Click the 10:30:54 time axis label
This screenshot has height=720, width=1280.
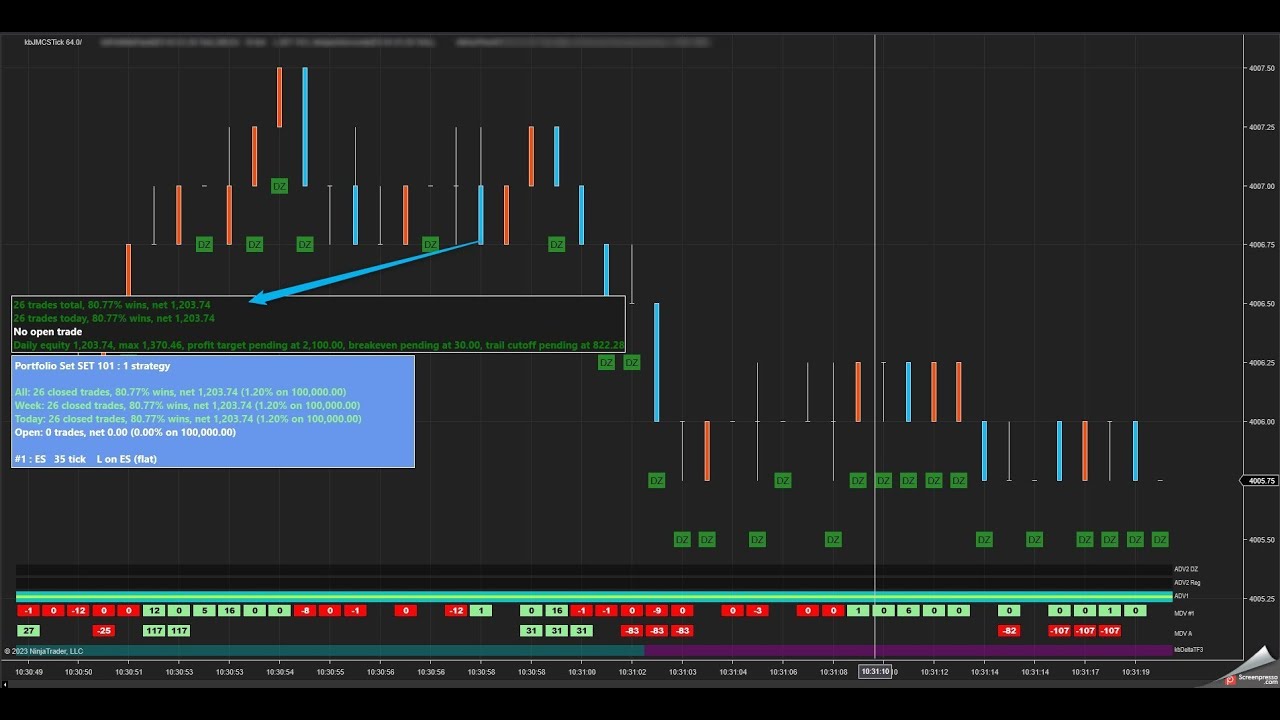(280, 672)
